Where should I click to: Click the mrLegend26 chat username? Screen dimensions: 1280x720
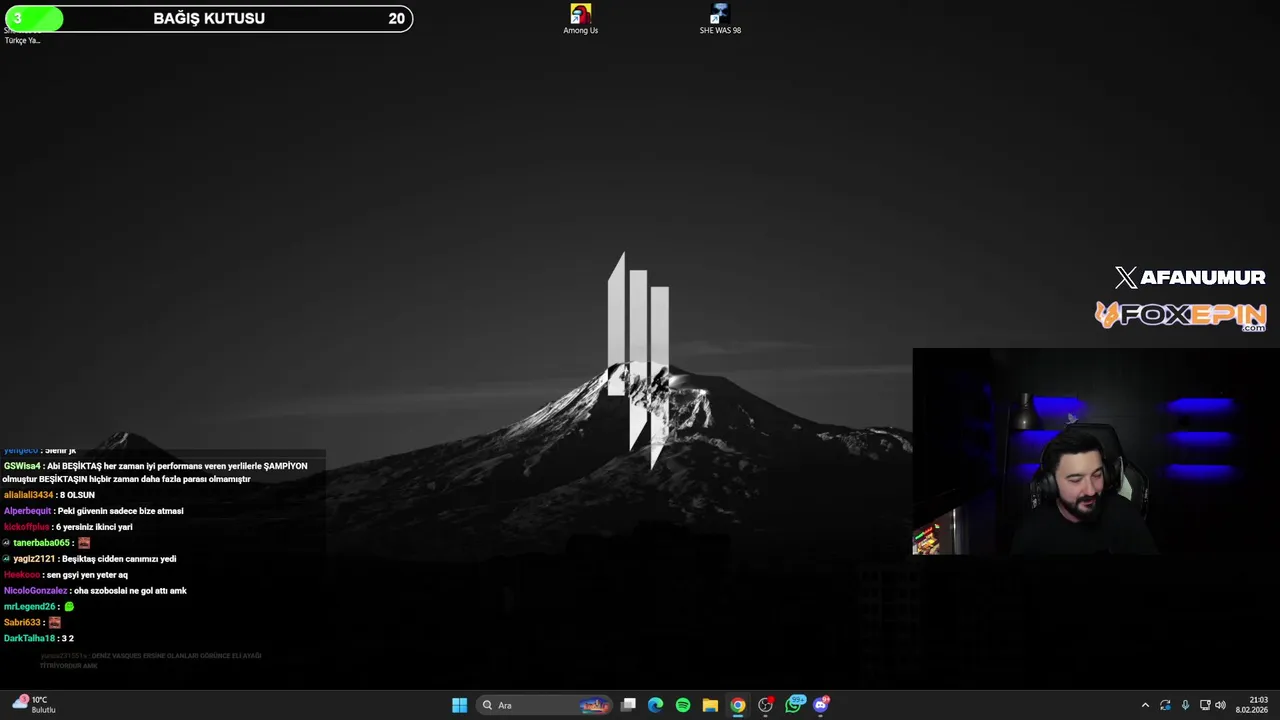click(29, 607)
